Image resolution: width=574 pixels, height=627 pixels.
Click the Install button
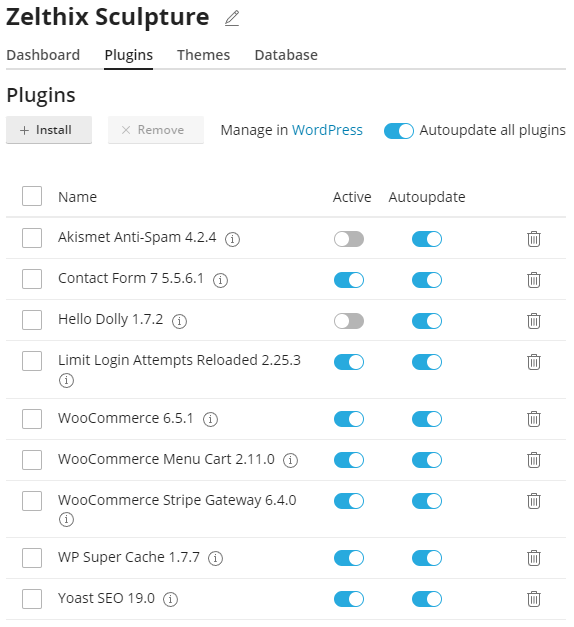[49, 130]
